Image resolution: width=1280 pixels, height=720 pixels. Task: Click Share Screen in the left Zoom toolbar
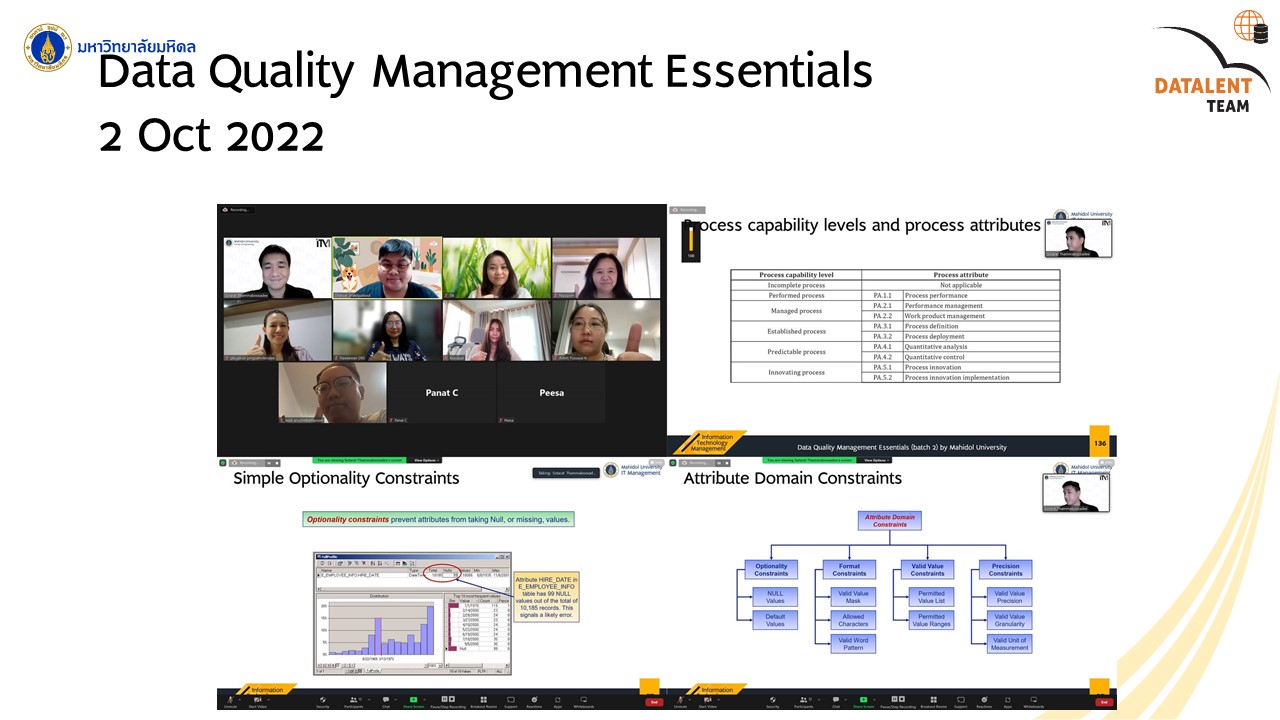(413, 701)
